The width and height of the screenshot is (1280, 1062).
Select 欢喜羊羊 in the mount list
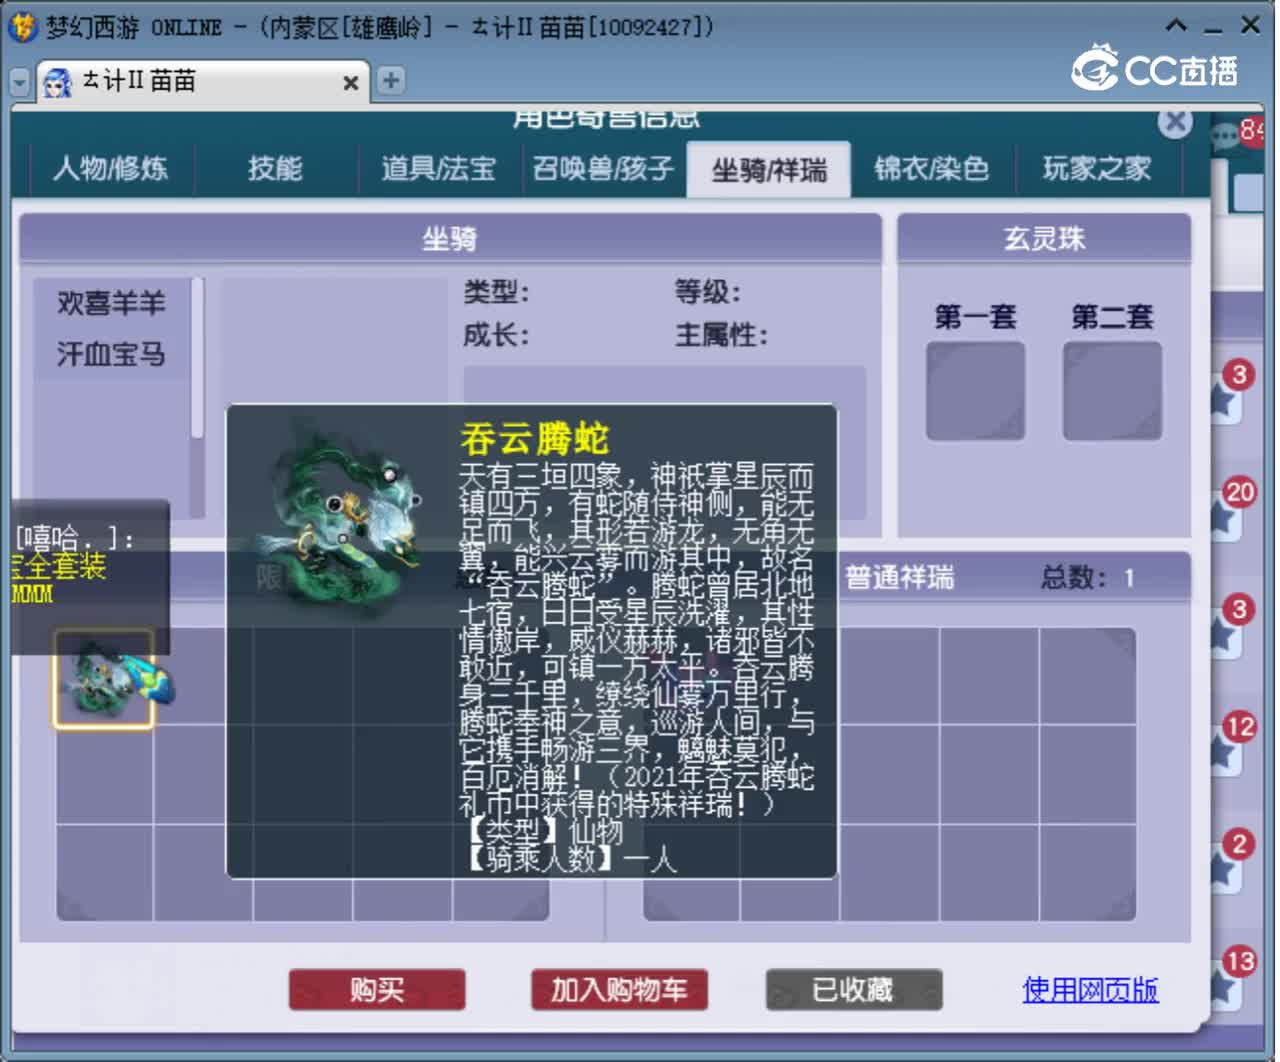111,303
